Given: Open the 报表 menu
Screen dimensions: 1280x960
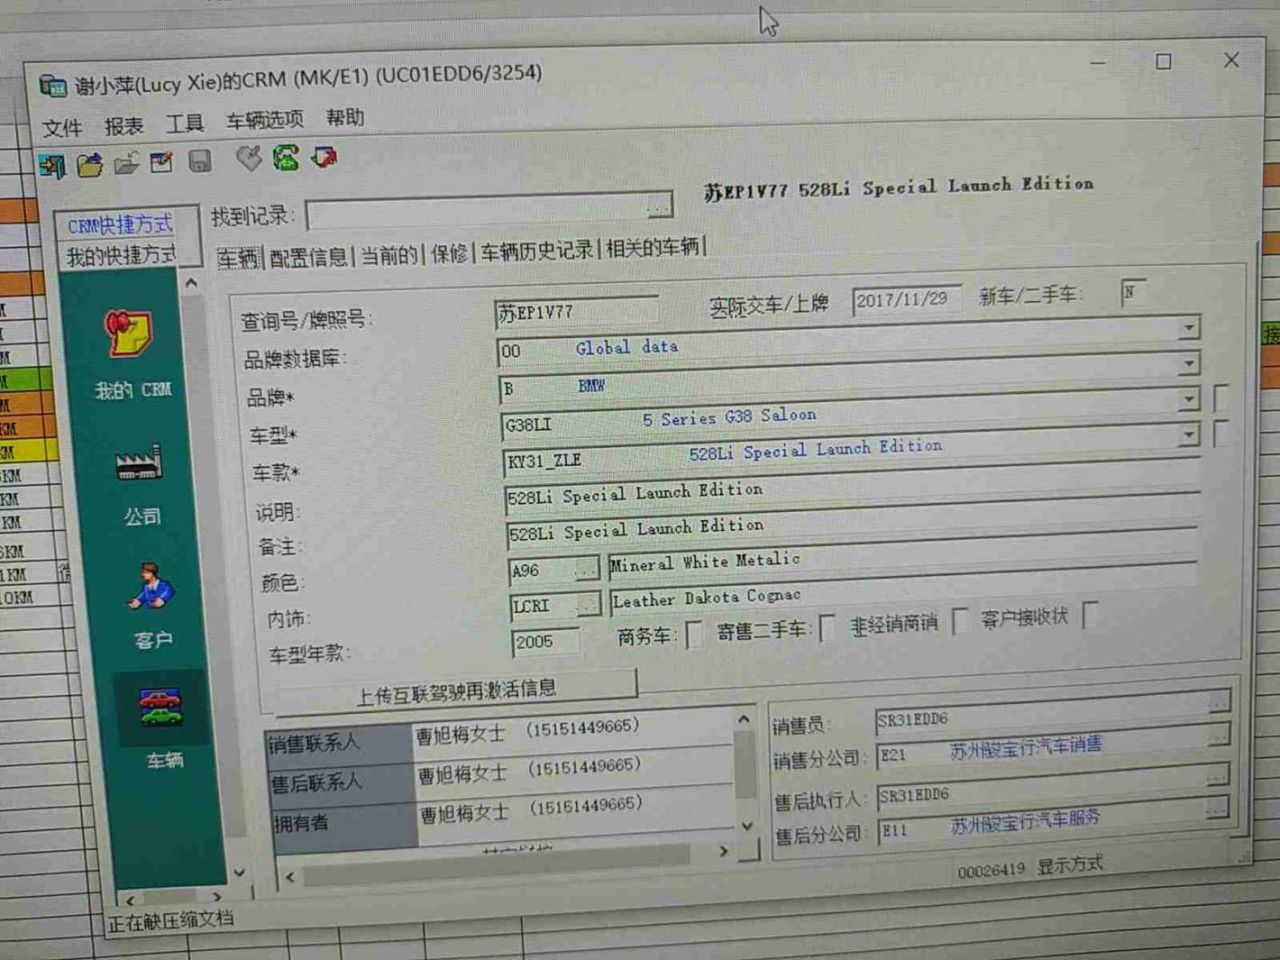Looking at the screenshot, I should click(x=124, y=126).
